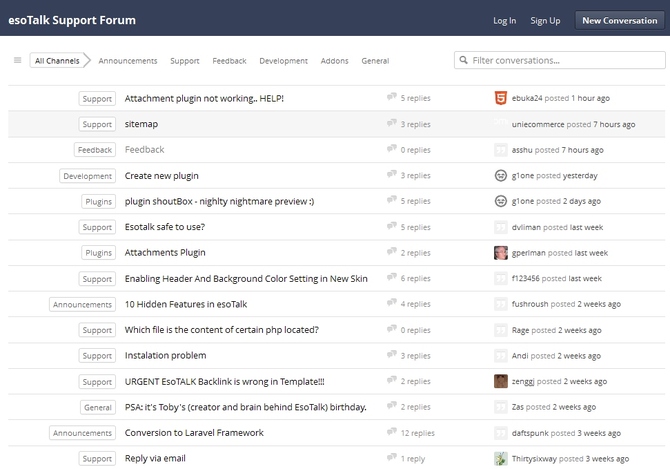This screenshot has width=670, height=469.
Task: Click Announcements tag on 10 Hidden Features row
Action: tap(82, 305)
